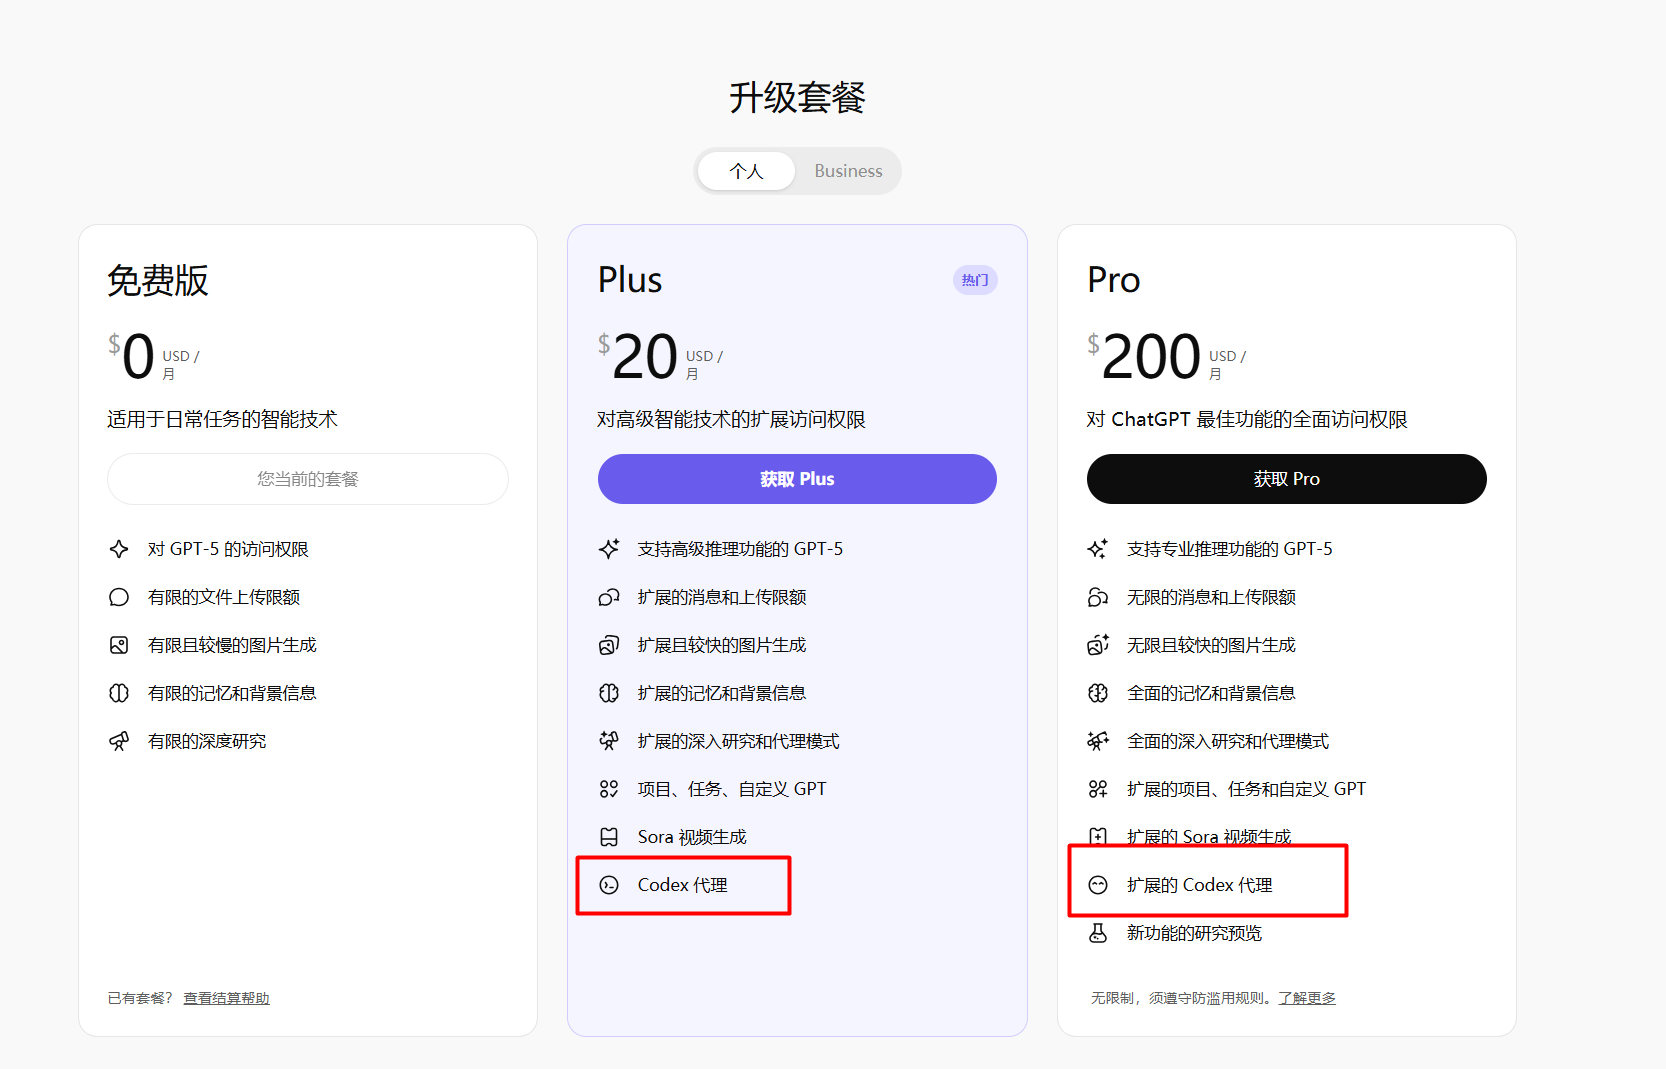Screen dimensions: 1666x1069
Task: Click the 免费版 plan title
Action: point(158,280)
